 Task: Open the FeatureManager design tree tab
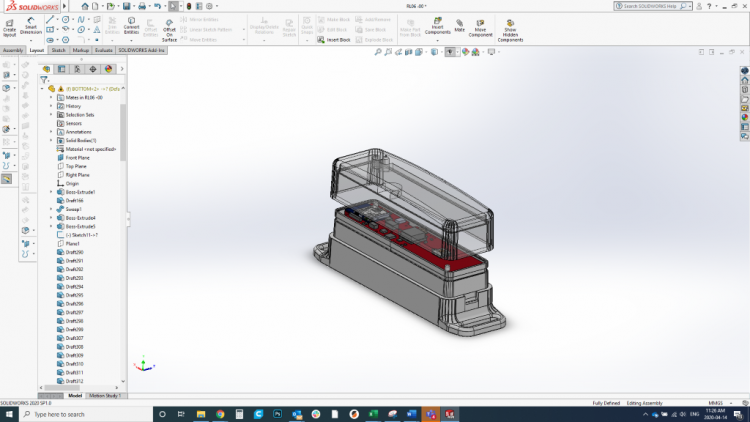(x=46, y=69)
